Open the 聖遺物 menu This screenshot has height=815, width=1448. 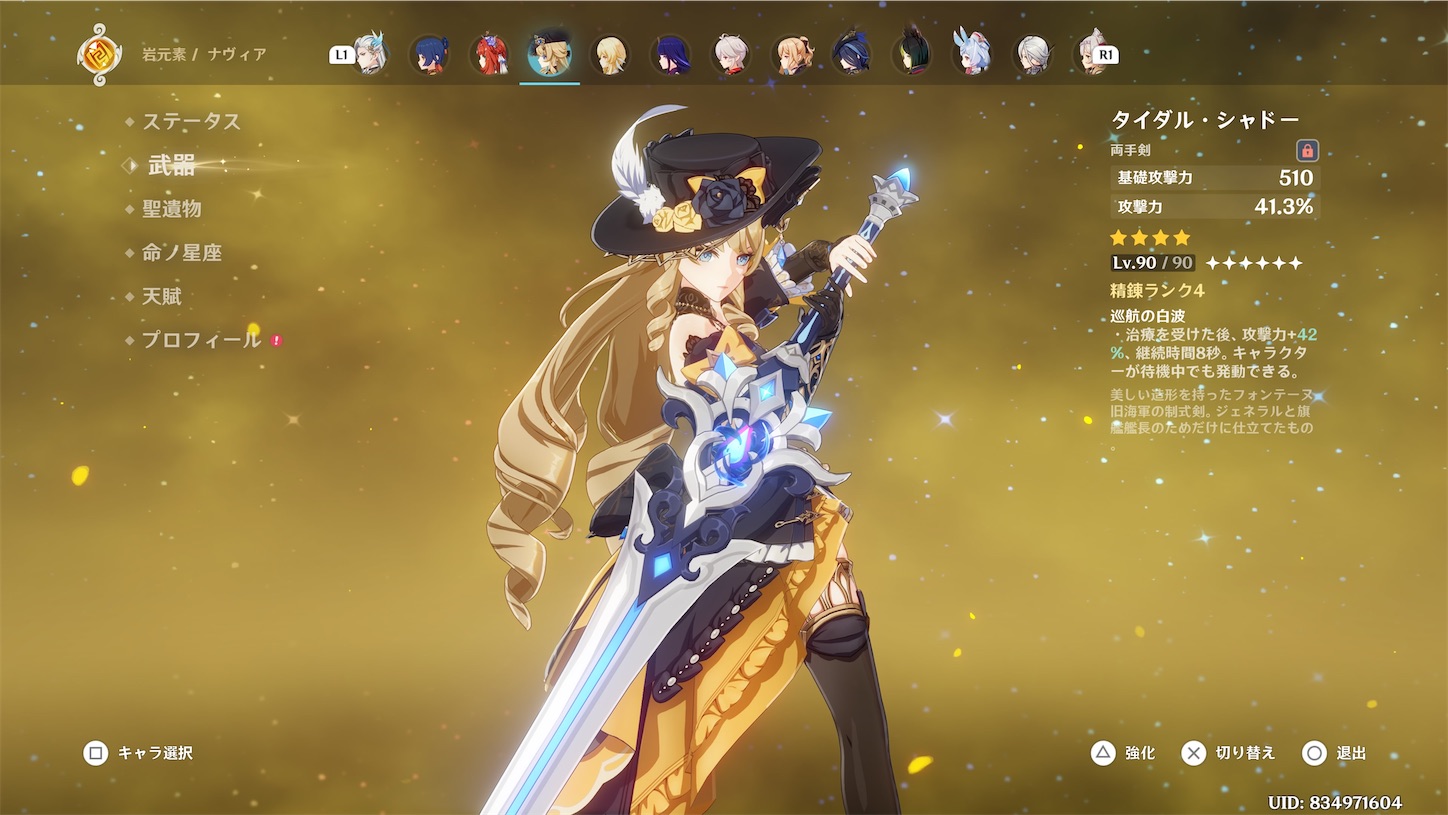pos(171,209)
